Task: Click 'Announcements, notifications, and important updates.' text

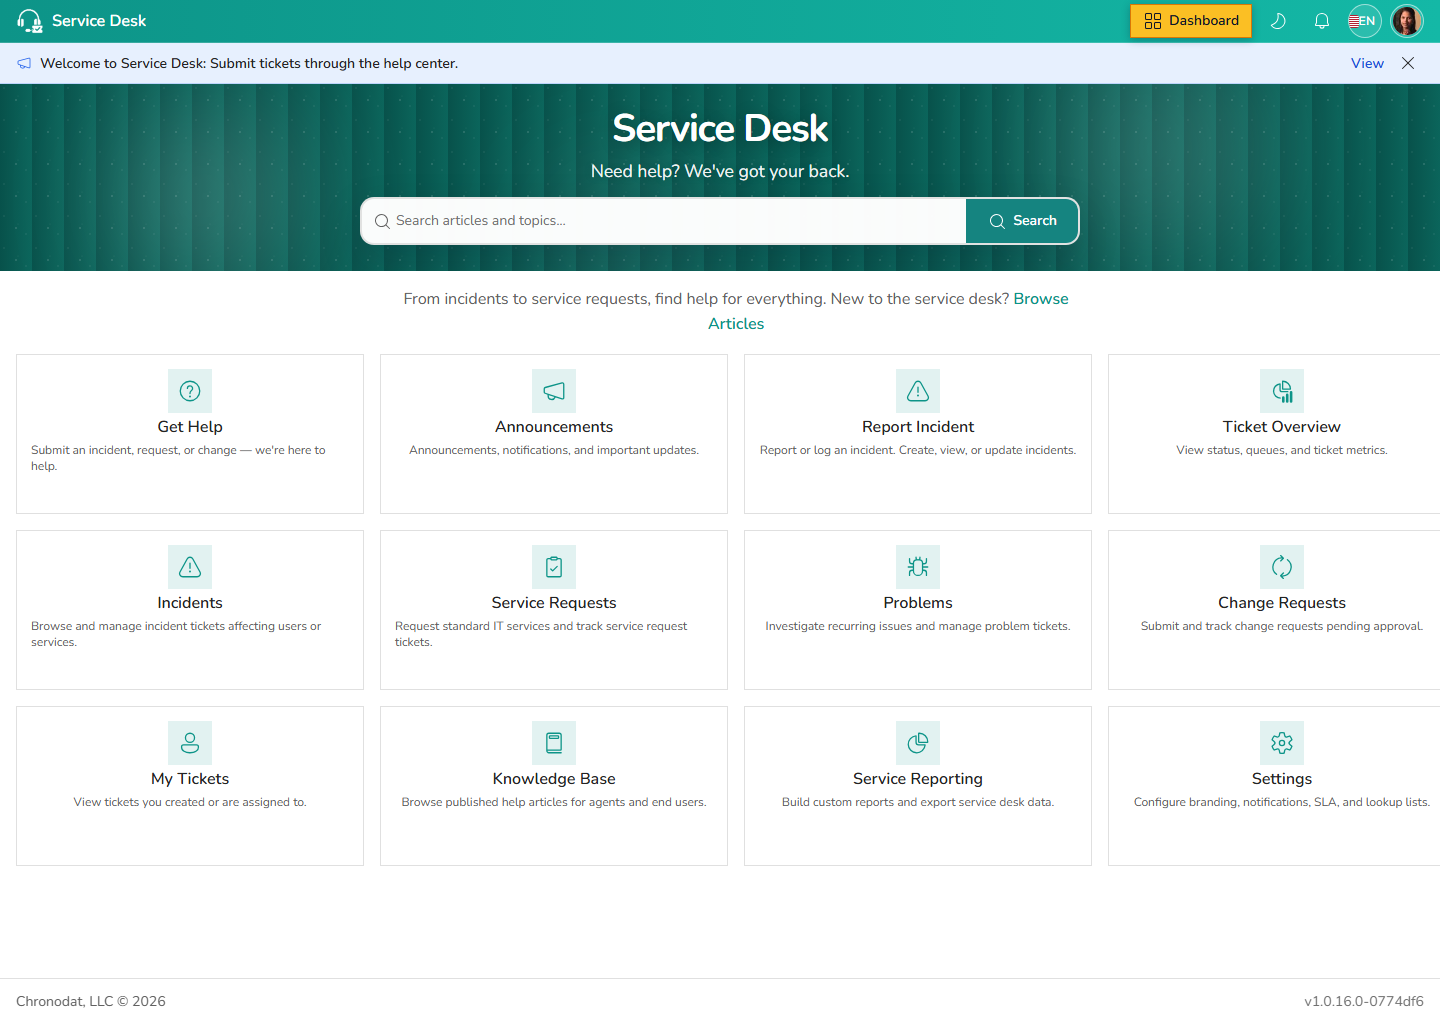Action: (x=554, y=450)
